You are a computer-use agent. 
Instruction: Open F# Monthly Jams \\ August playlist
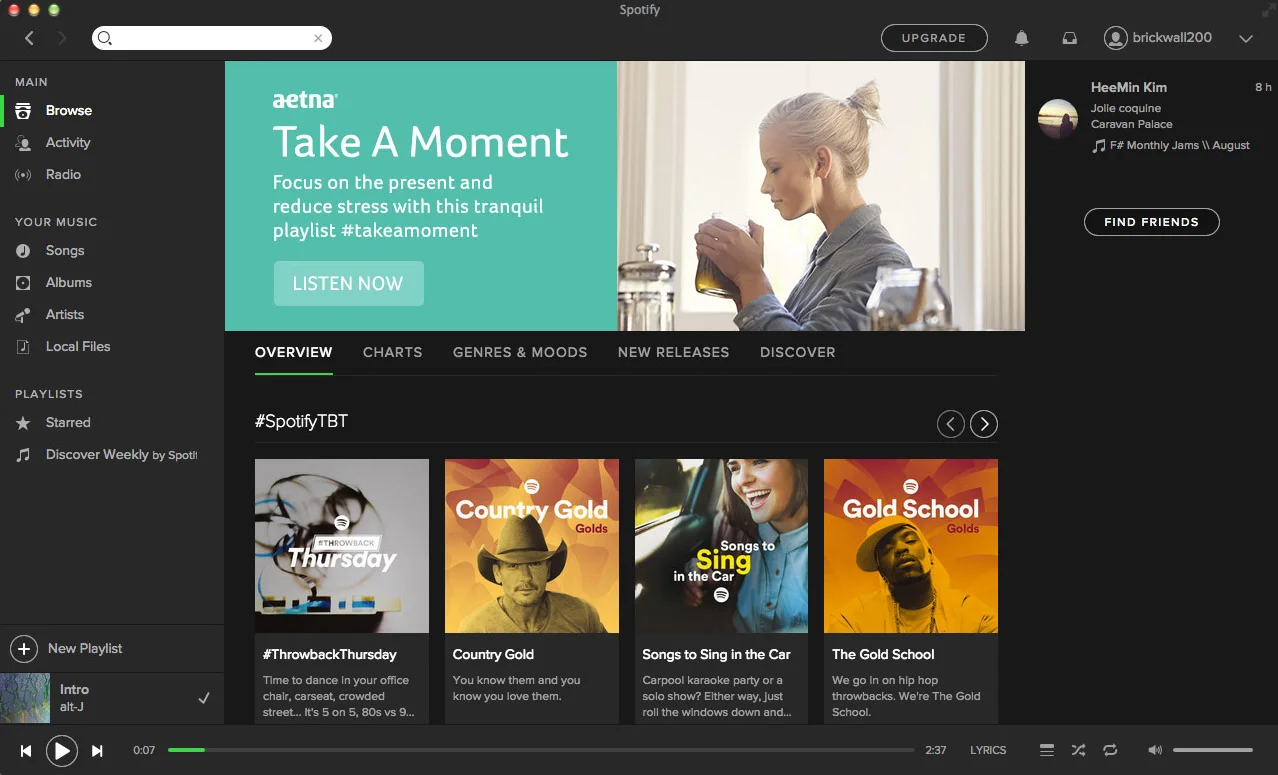(x=1180, y=145)
